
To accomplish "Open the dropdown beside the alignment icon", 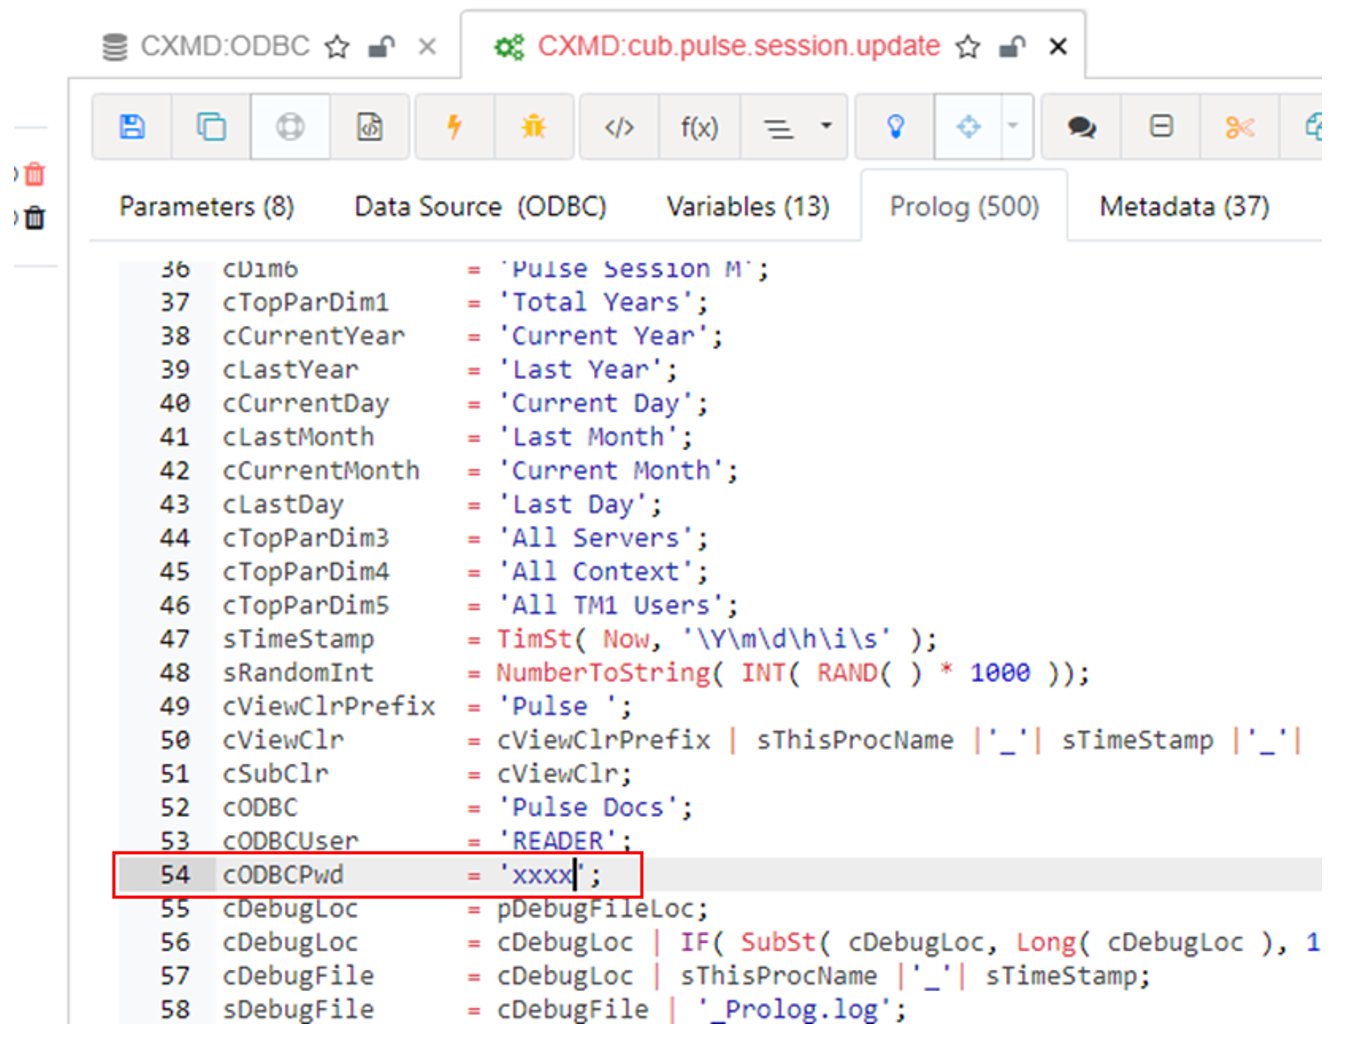I will click(824, 126).
